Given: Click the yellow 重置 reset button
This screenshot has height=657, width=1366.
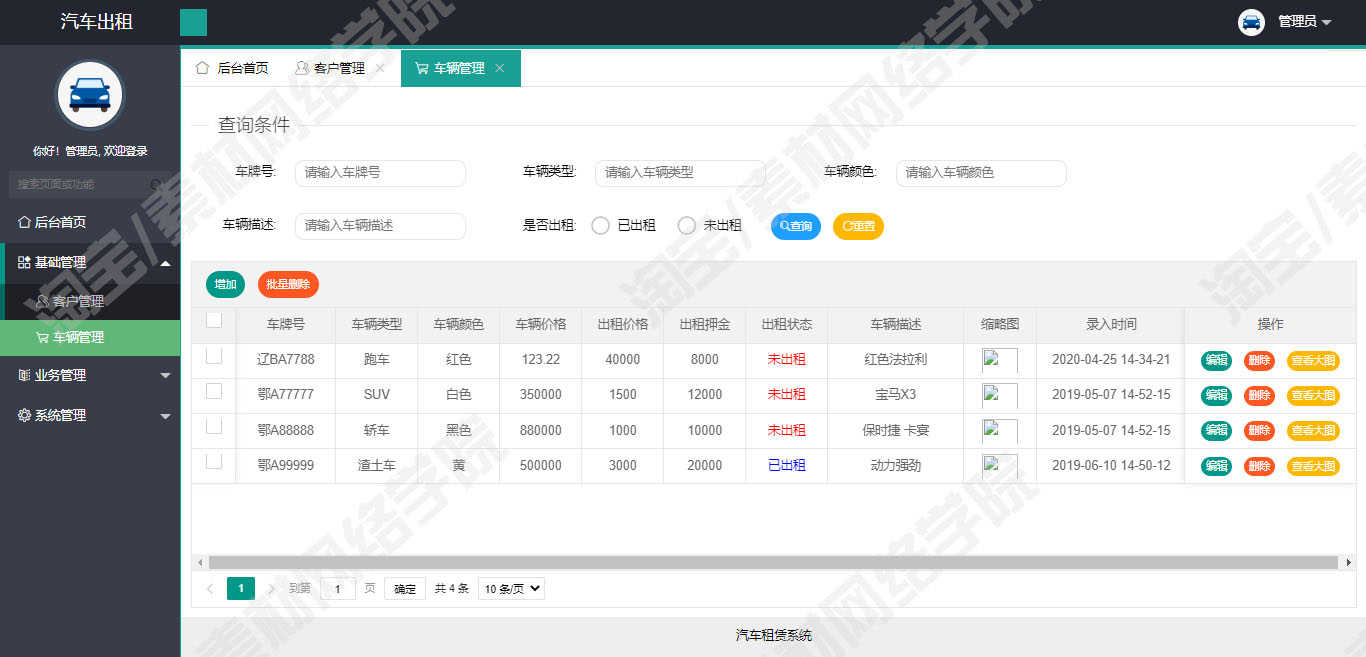Looking at the screenshot, I should click(858, 226).
